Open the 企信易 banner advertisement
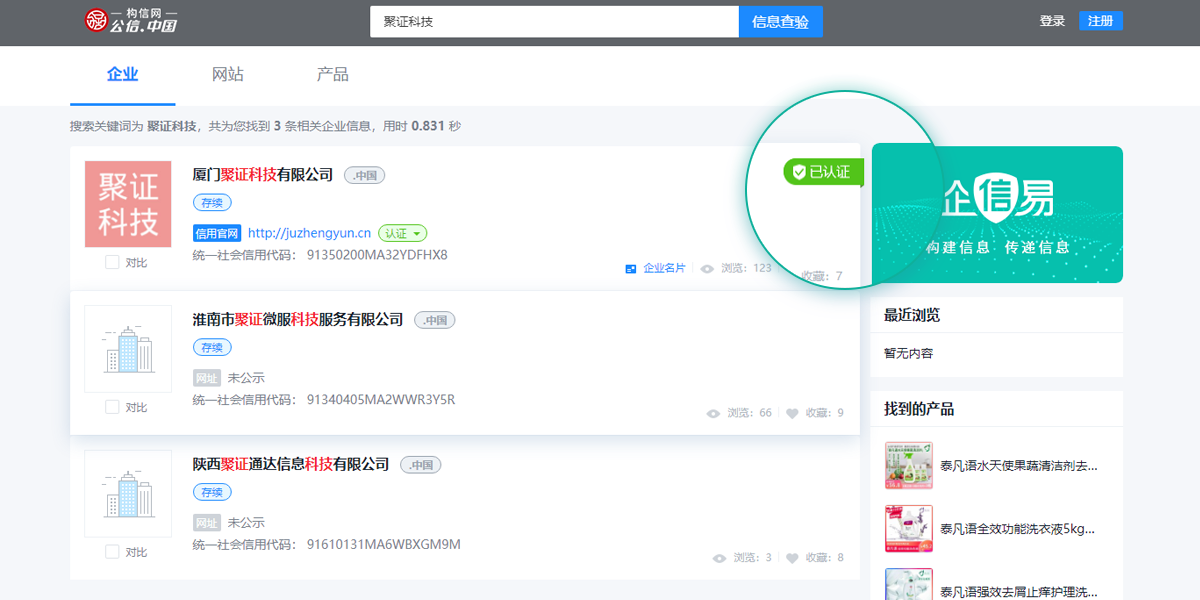The height and width of the screenshot is (600, 1200). pos(997,214)
